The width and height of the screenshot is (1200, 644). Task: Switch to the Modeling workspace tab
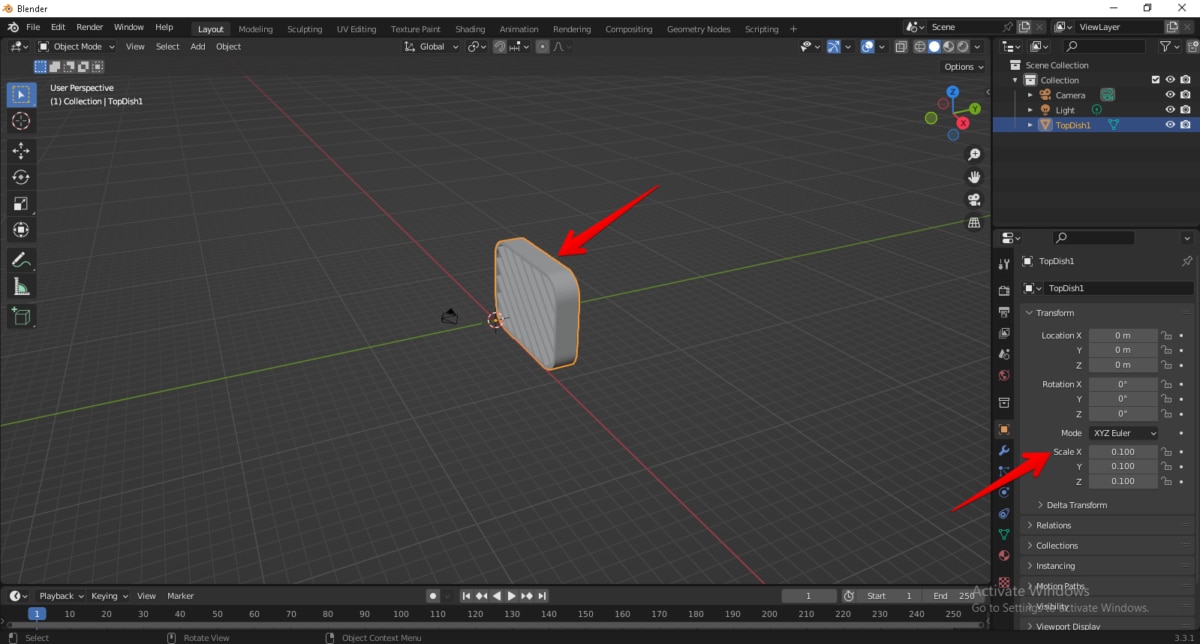coord(255,29)
